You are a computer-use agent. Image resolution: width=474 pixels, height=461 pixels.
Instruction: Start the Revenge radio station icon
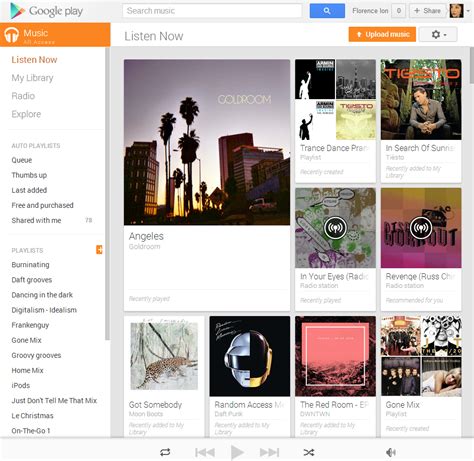click(x=421, y=228)
